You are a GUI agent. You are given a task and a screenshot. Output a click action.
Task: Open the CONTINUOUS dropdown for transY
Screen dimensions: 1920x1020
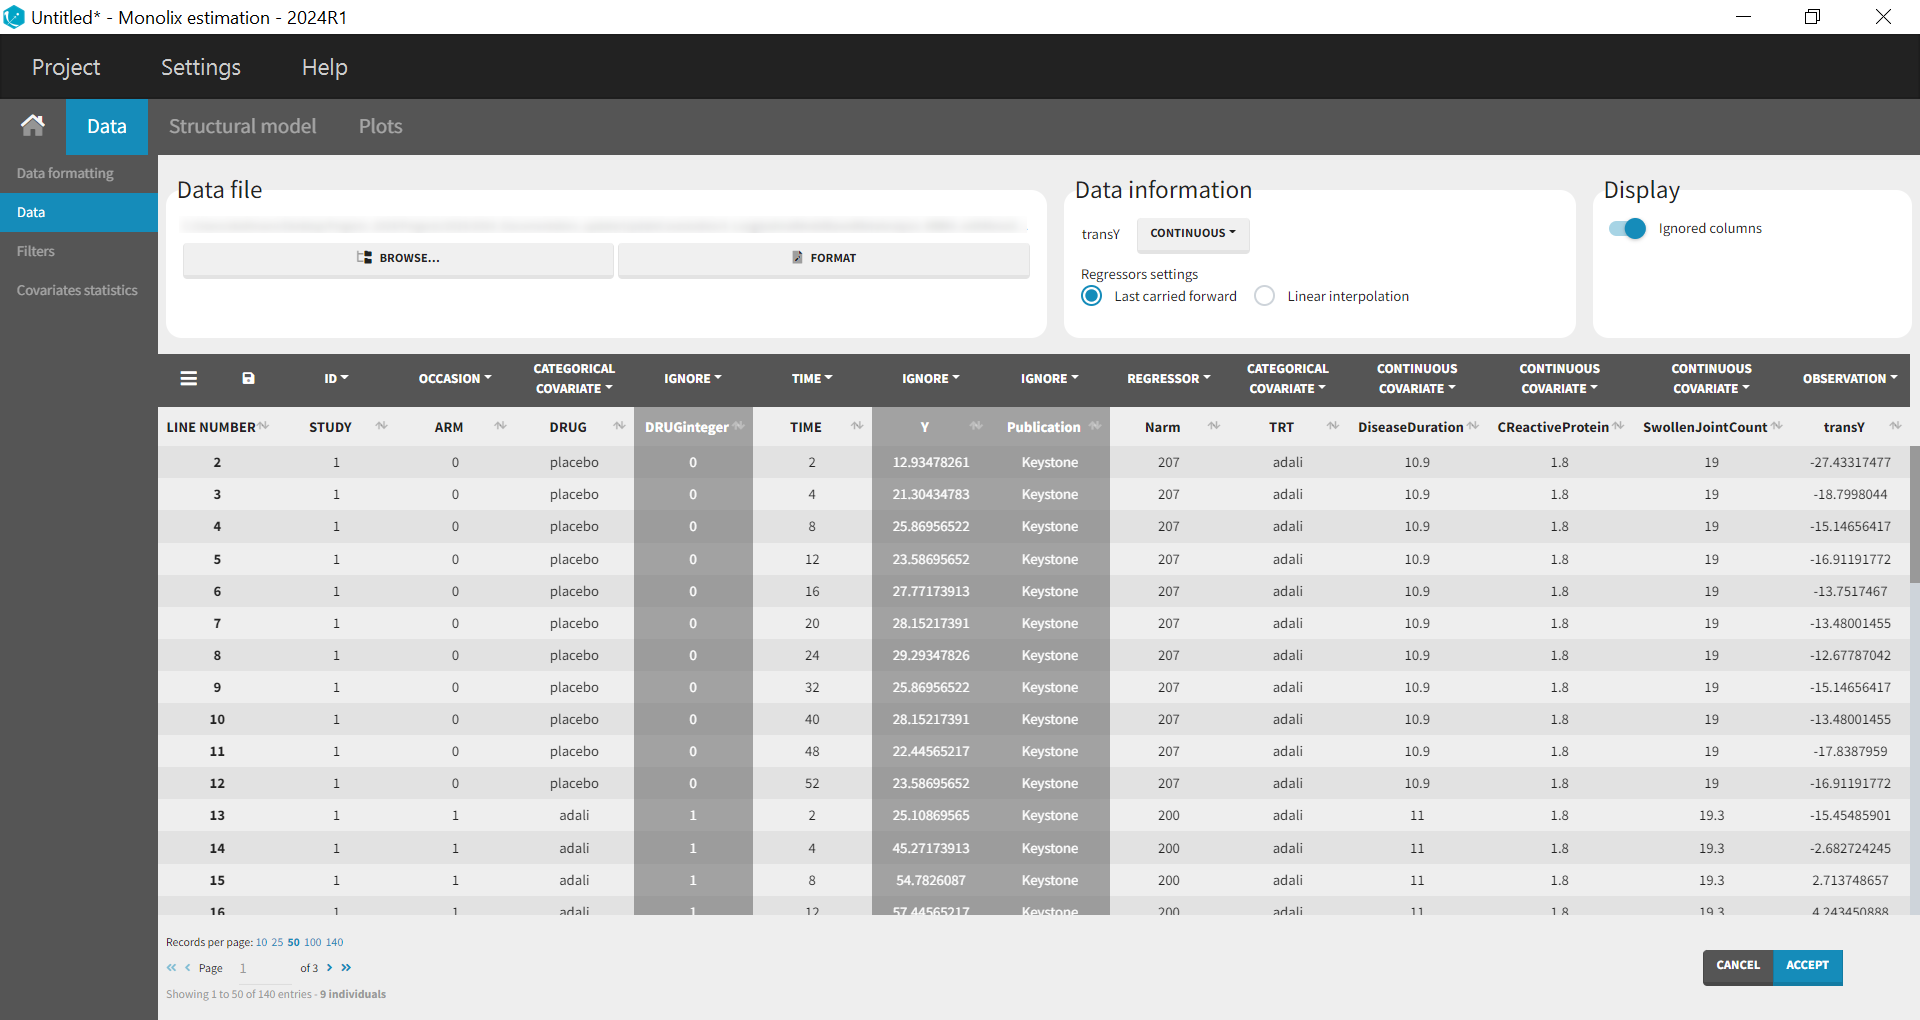(1192, 233)
